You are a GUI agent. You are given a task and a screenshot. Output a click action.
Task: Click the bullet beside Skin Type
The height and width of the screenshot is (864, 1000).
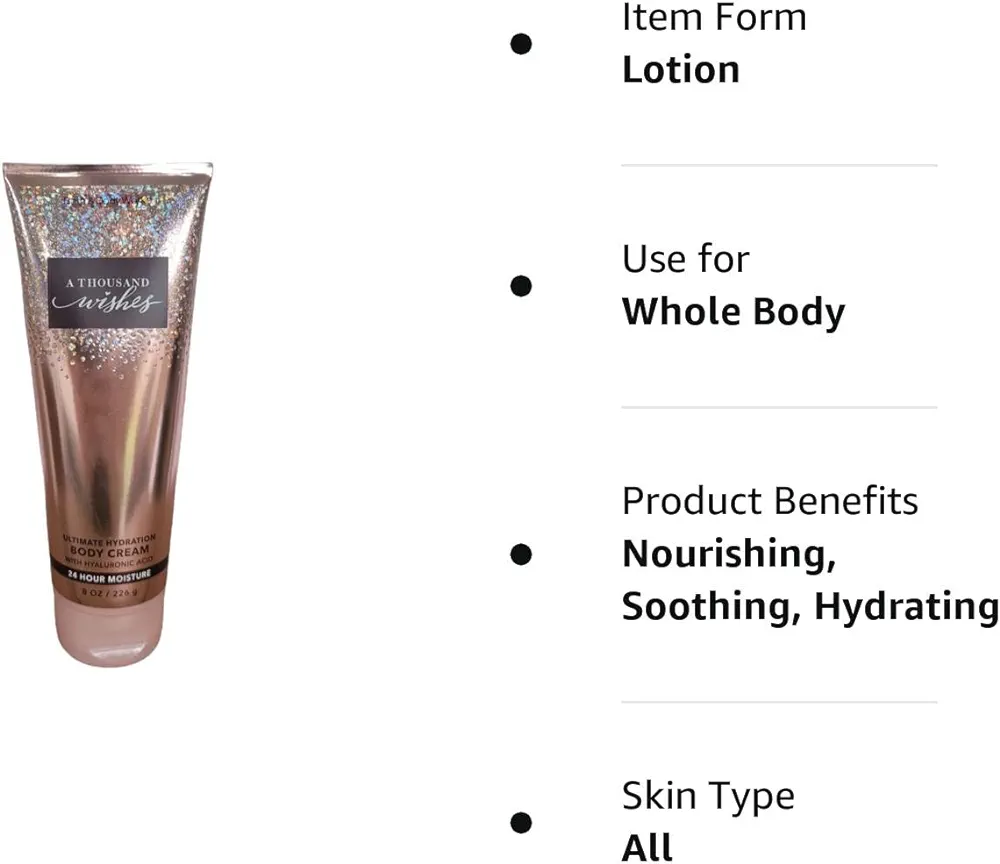point(521,823)
